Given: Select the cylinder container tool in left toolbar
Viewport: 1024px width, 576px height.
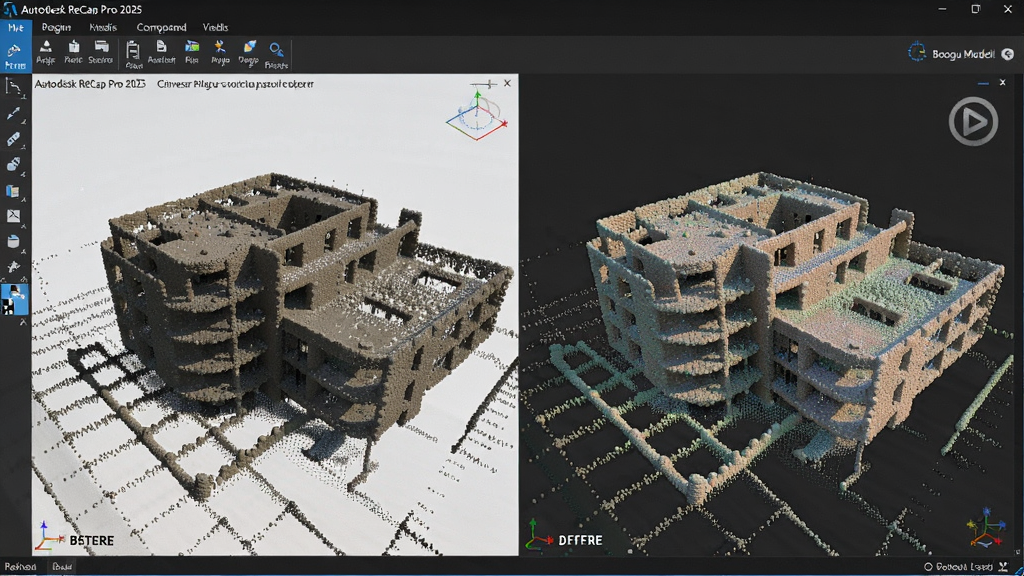Looking at the screenshot, I should click(x=13, y=242).
